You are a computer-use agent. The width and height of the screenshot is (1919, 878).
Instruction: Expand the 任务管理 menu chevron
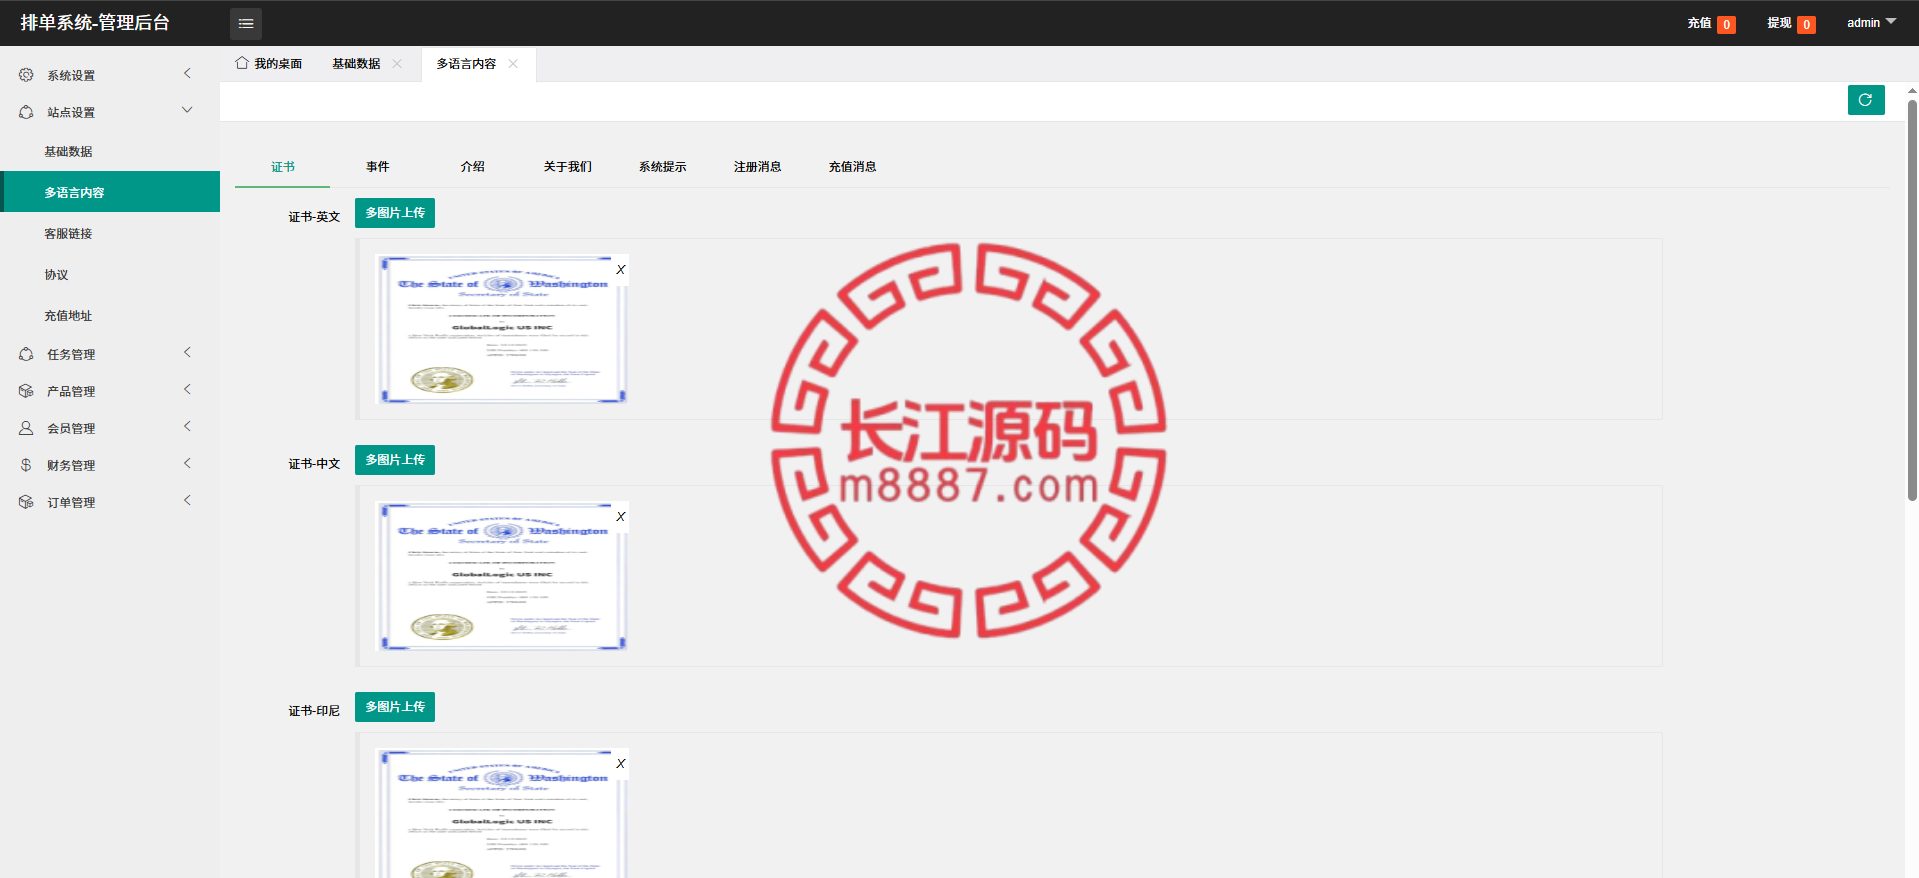tap(187, 353)
